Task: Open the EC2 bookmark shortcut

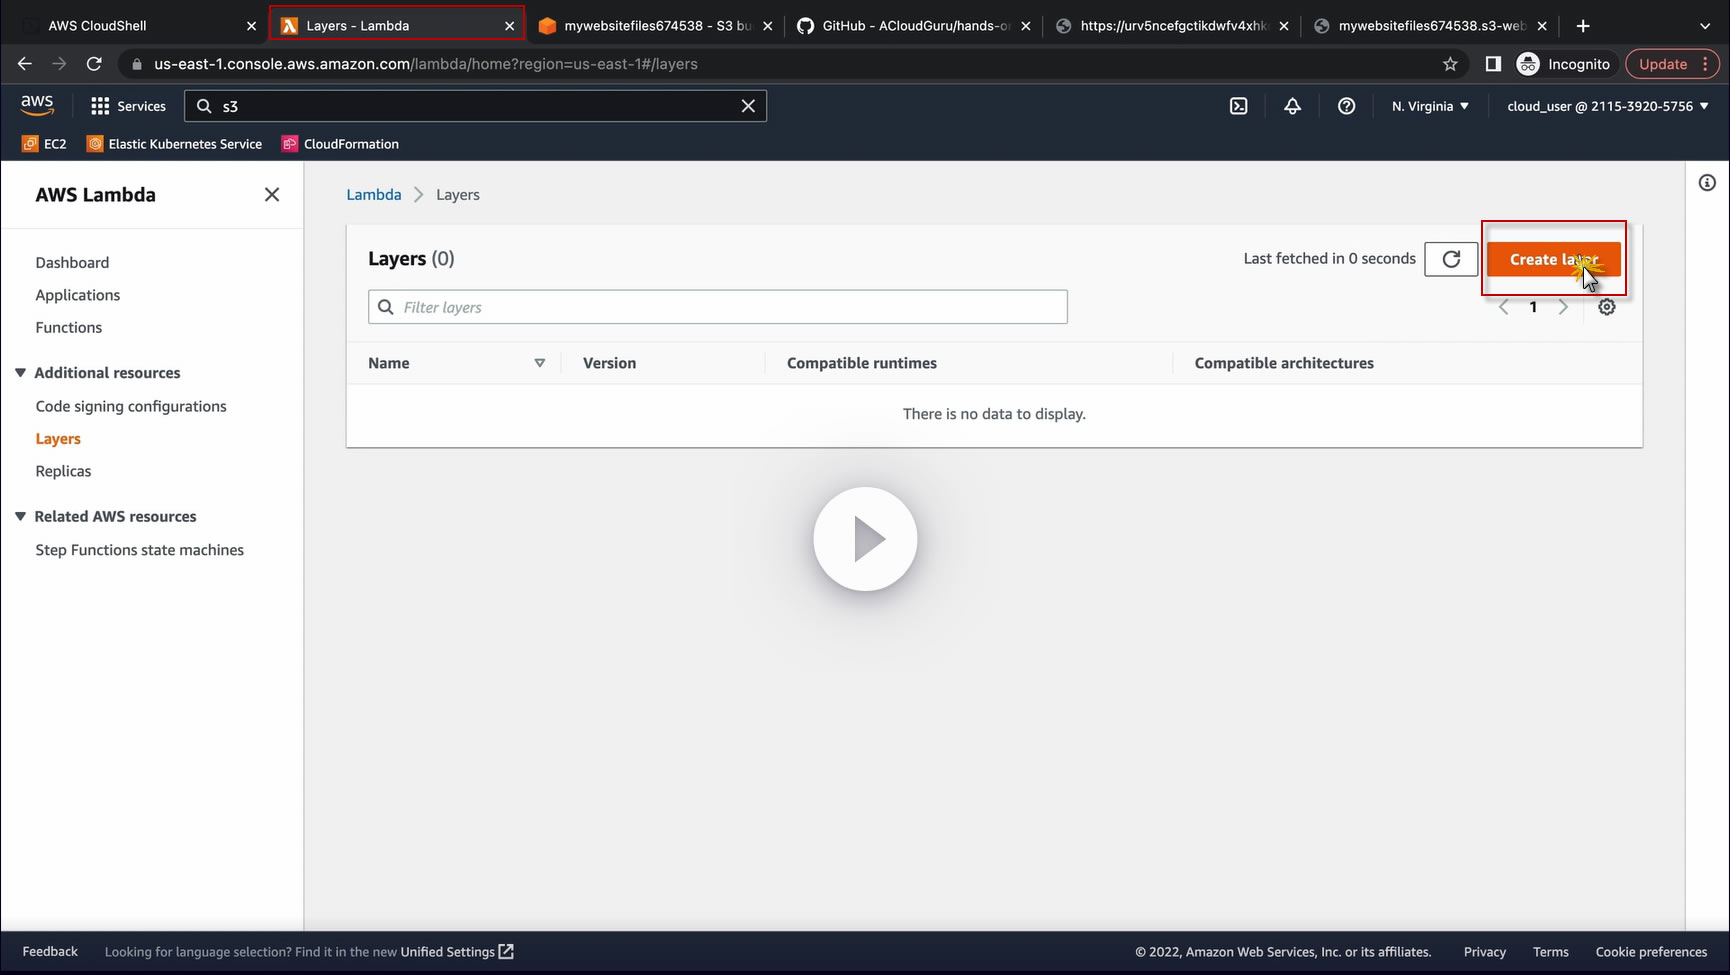Action: pyautogui.click(x=45, y=144)
